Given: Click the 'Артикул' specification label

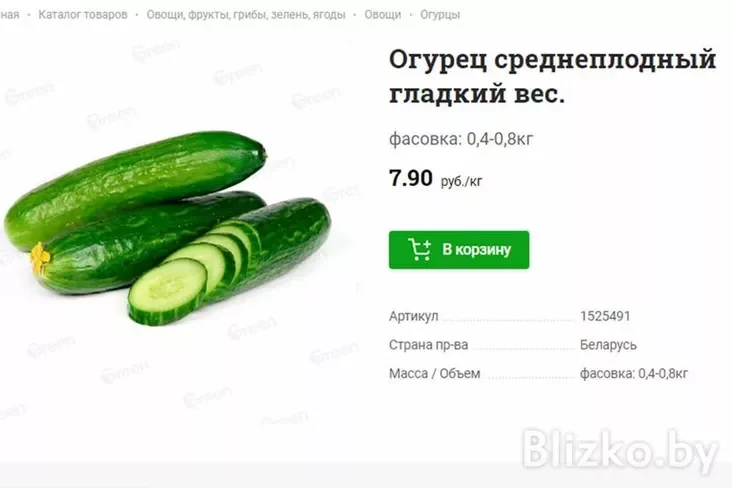Looking at the screenshot, I should (413, 316).
